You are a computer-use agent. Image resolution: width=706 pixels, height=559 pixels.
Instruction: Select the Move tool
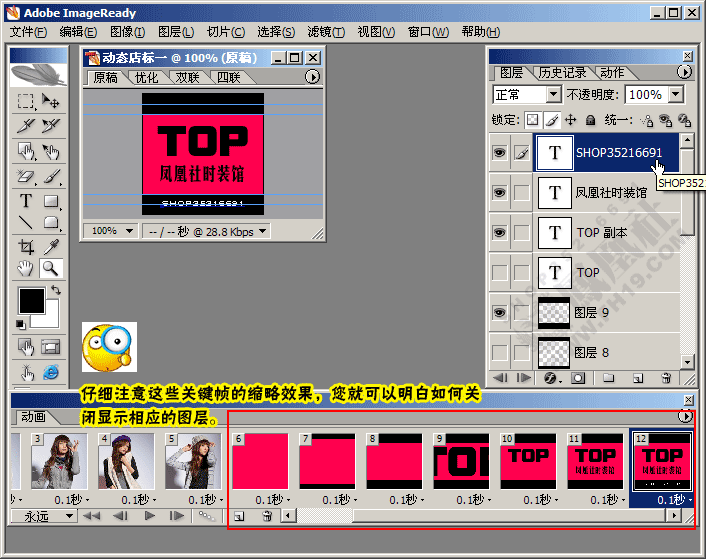tap(51, 101)
